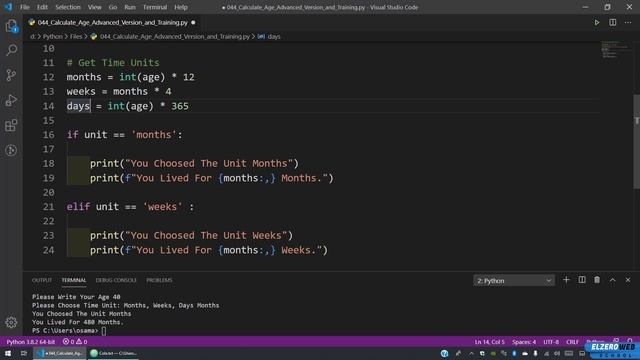Run Python file with play icon
Image resolution: width=640 pixels, height=360 pixels.
point(597,22)
